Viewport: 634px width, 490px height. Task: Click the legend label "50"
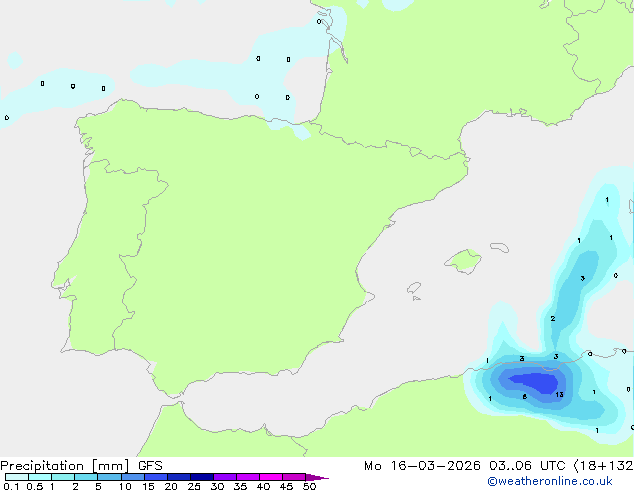pyautogui.click(x=309, y=486)
